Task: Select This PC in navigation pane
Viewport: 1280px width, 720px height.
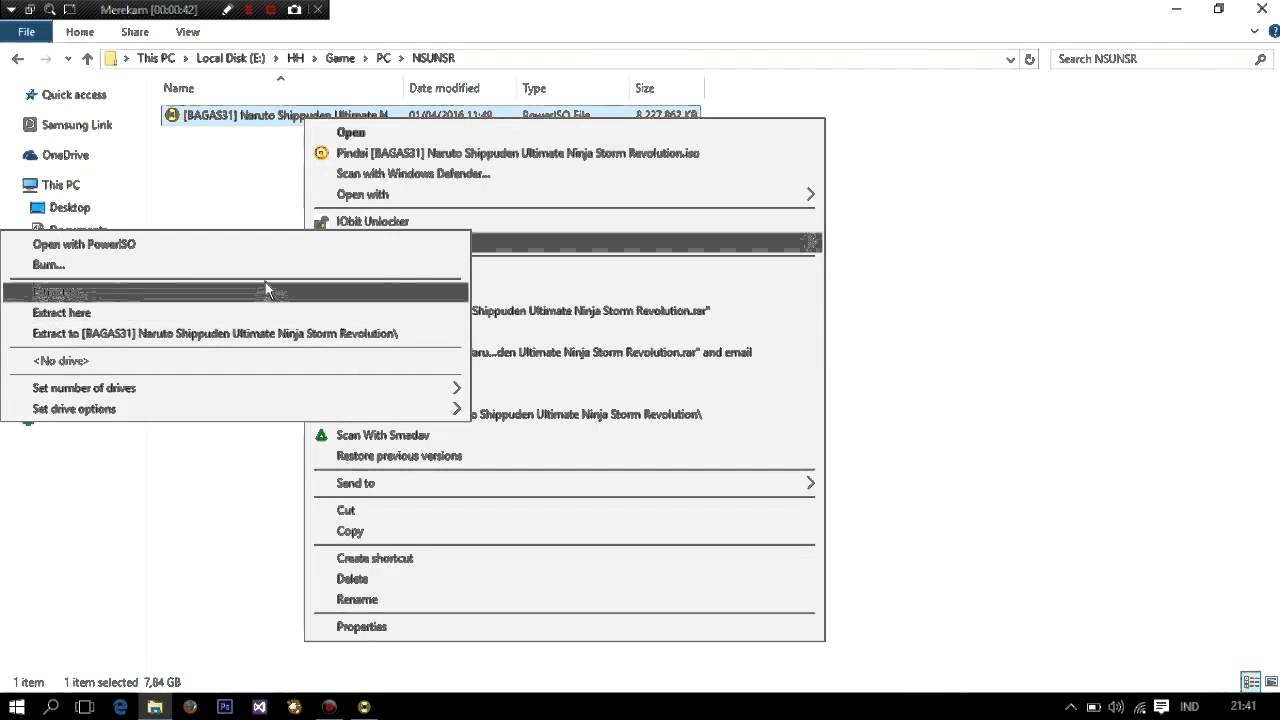Action: tap(60, 185)
